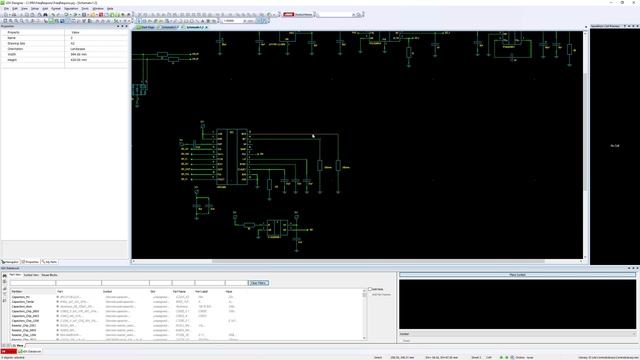The width and height of the screenshot is (640, 360).
Task: Open the grid value combo box in toolbar
Action: point(234,20)
